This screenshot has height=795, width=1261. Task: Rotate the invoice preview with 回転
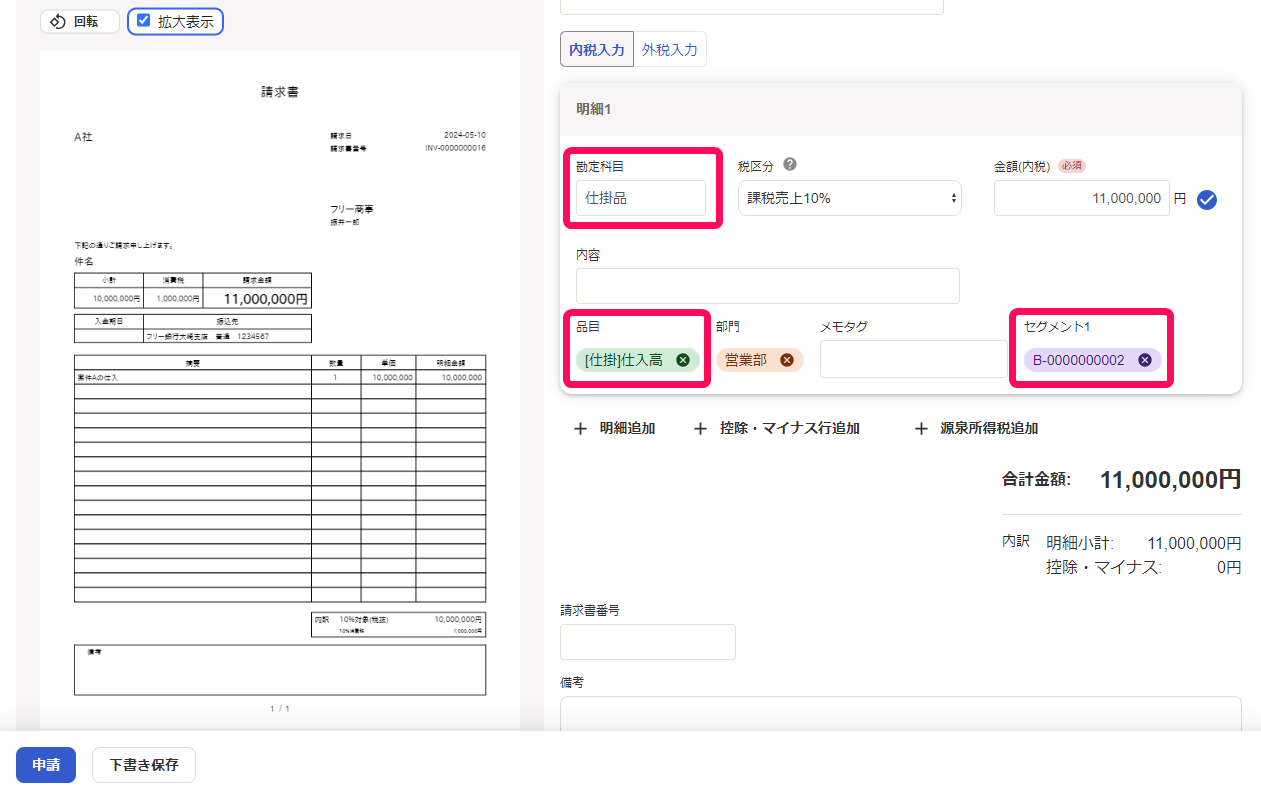[x=80, y=21]
